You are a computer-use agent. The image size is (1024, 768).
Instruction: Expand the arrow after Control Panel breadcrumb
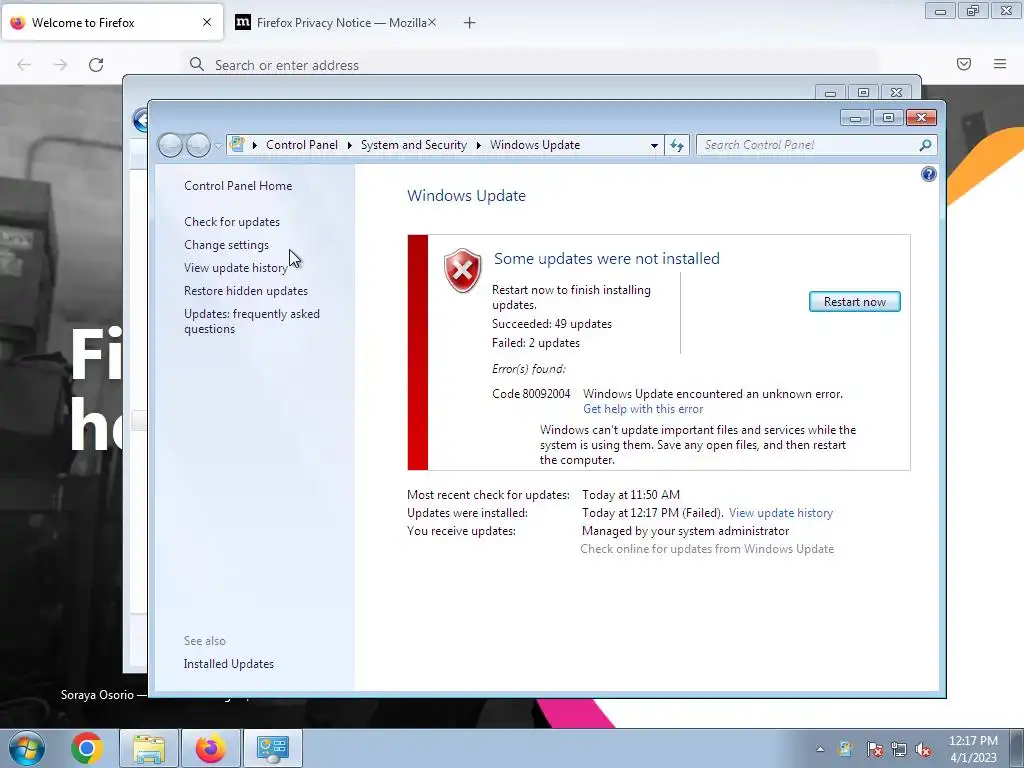click(349, 145)
